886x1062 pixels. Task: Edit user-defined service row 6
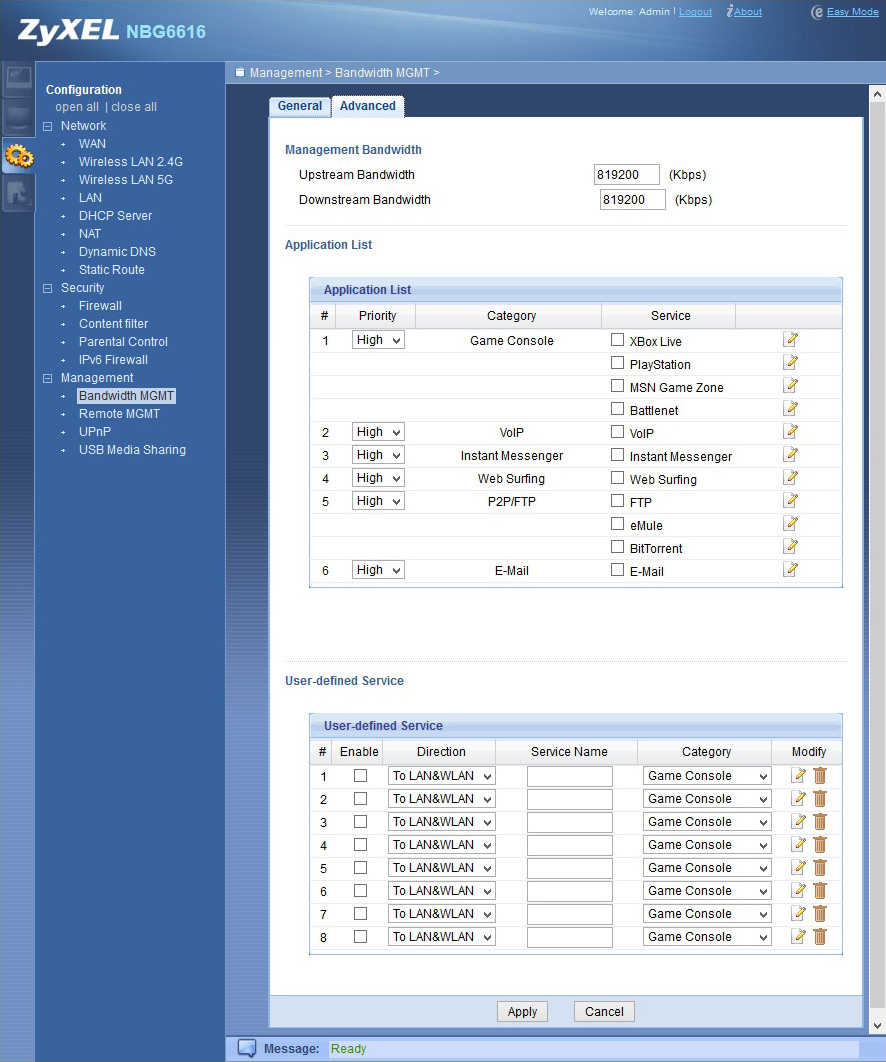[799, 891]
